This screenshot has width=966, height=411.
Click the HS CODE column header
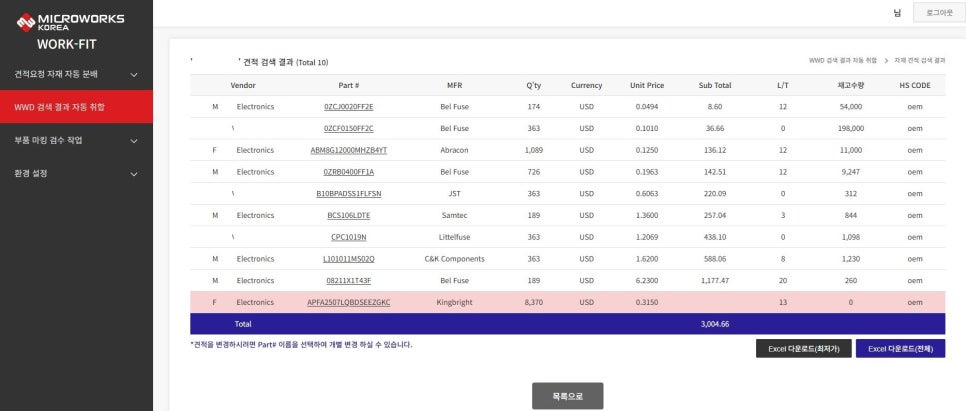pyautogui.click(x=915, y=85)
